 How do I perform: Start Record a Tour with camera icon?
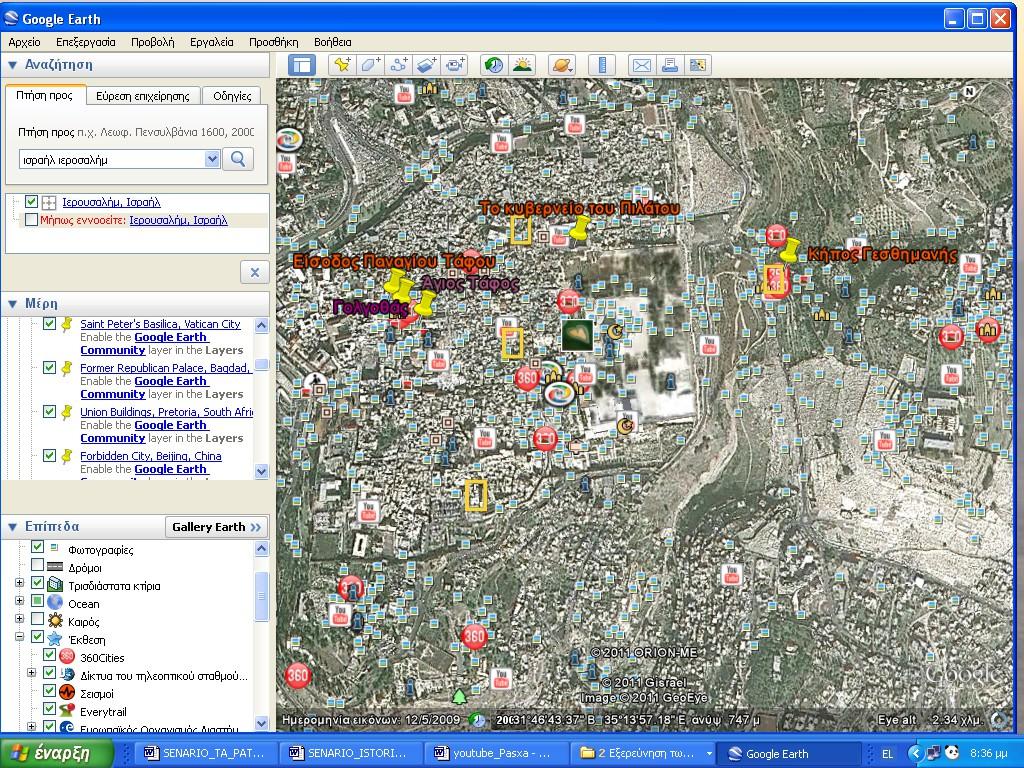(455, 65)
